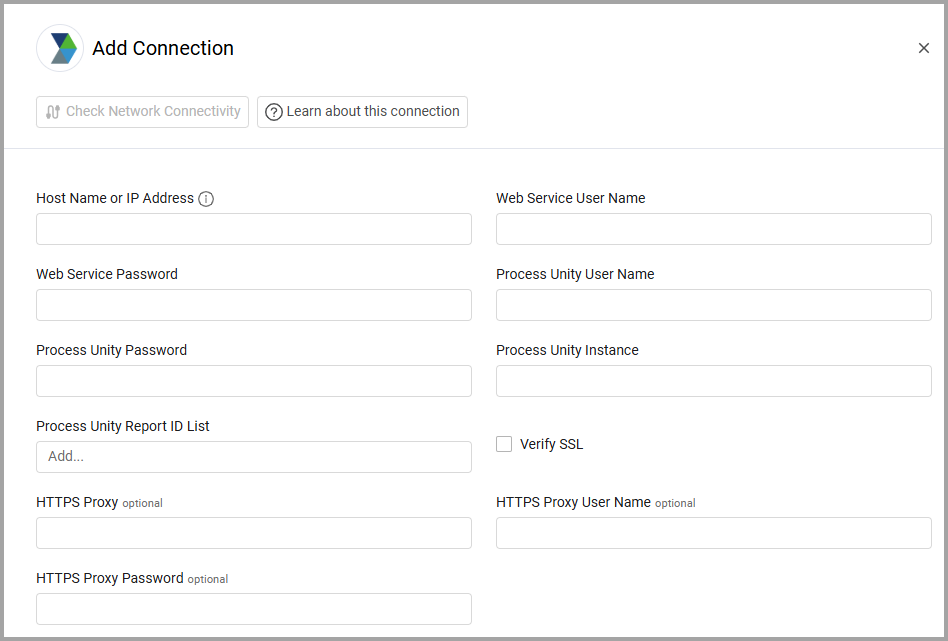This screenshot has width=948, height=641.
Task: Click the Process Unity User Name field
Action: tap(714, 305)
